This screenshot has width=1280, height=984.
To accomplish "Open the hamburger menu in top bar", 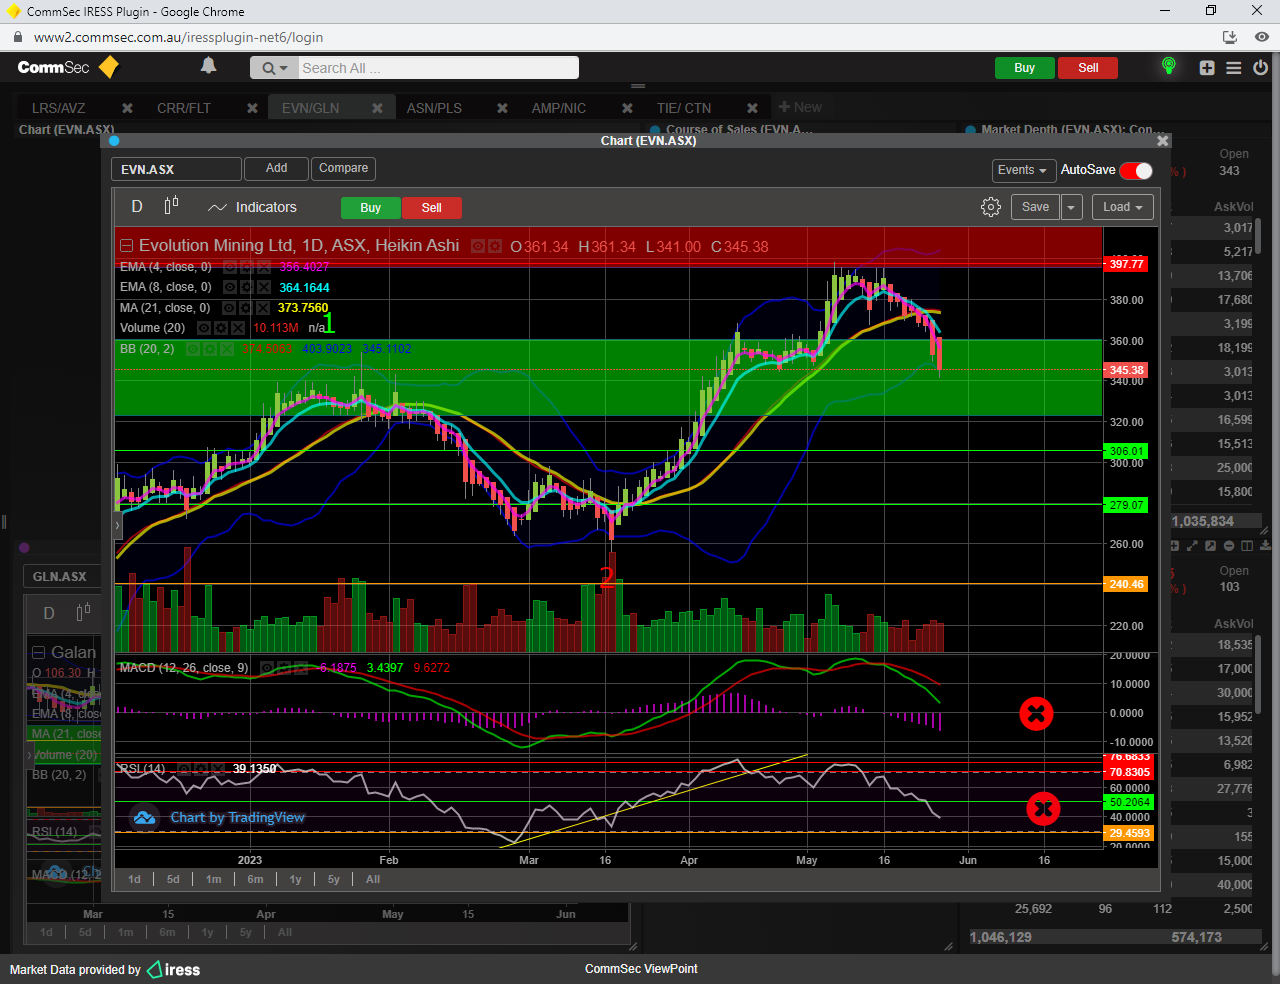I will [1234, 68].
